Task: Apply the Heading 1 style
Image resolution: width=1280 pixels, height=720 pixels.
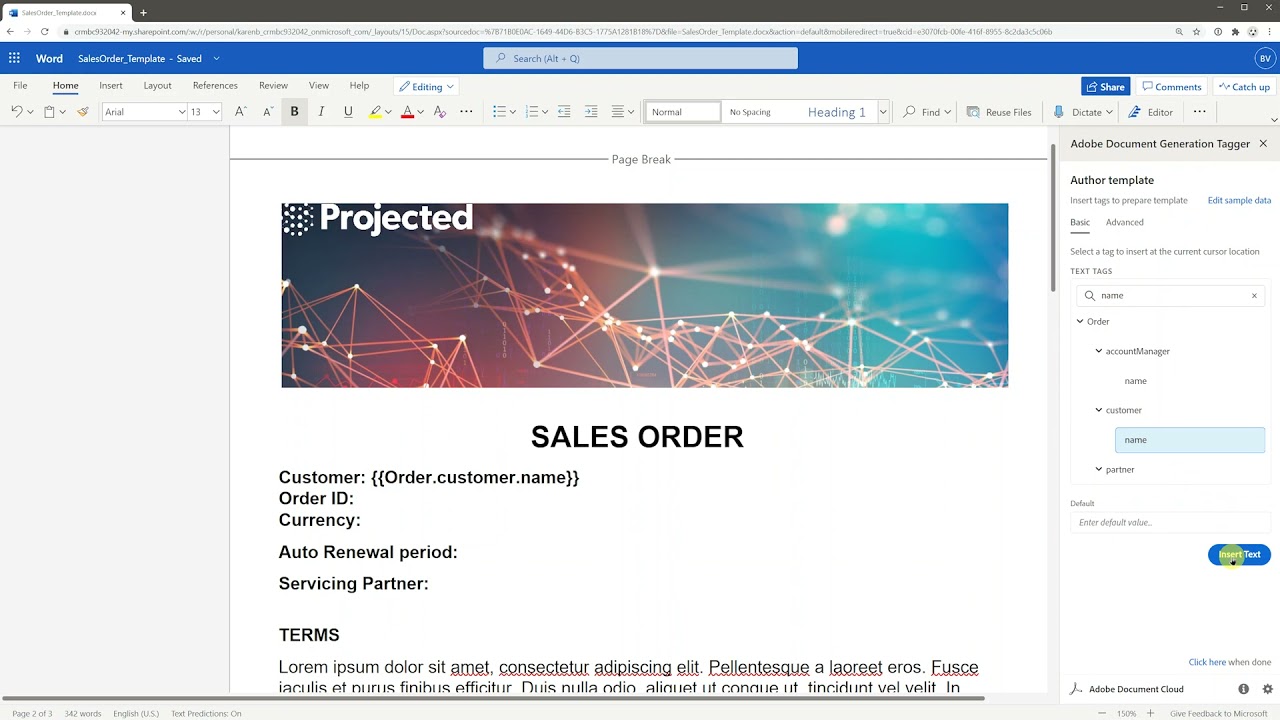Action: point(837,112)
